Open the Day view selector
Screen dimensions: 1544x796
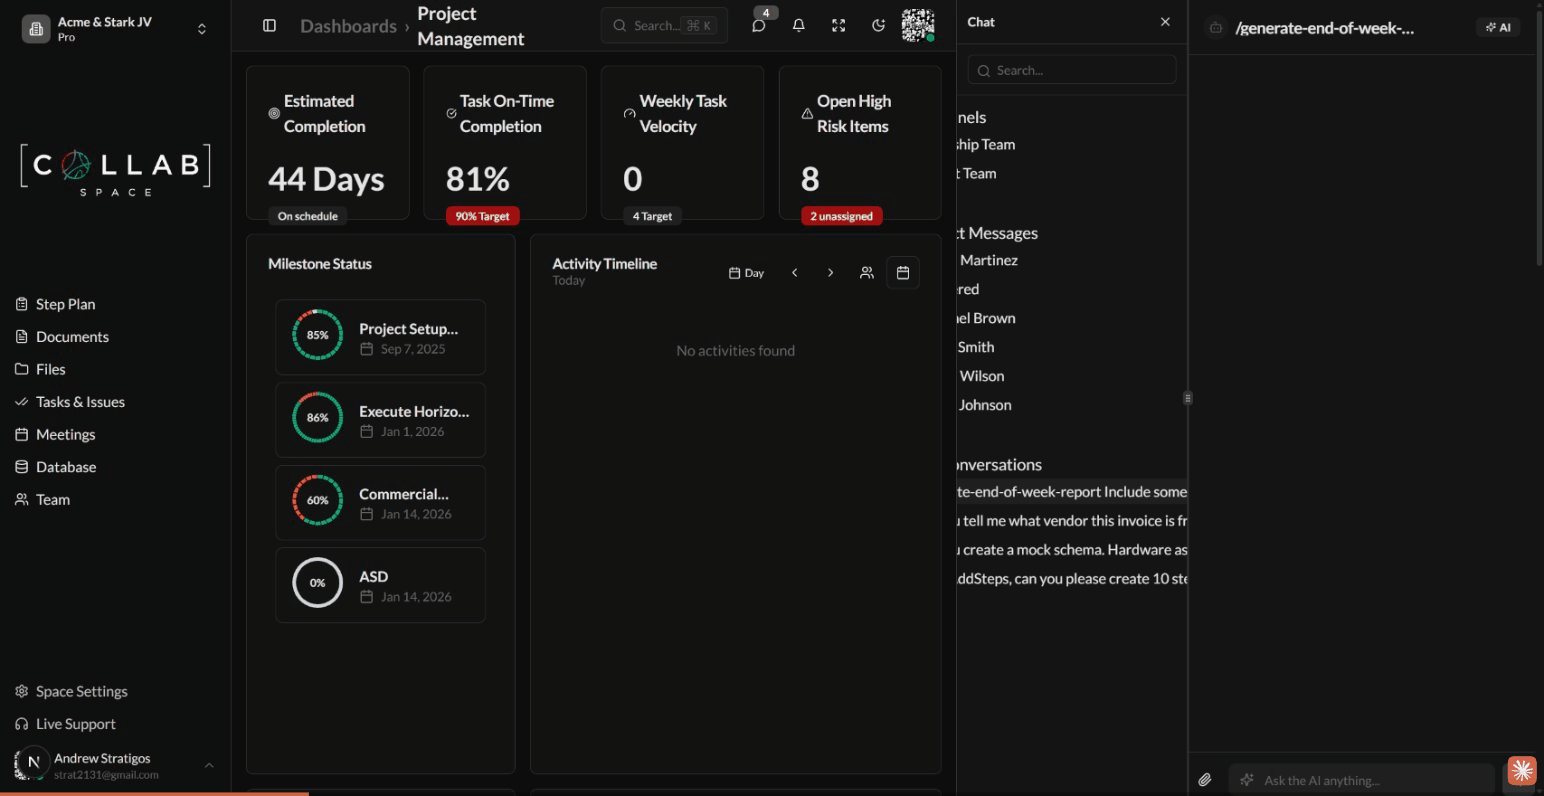(746, 272)
